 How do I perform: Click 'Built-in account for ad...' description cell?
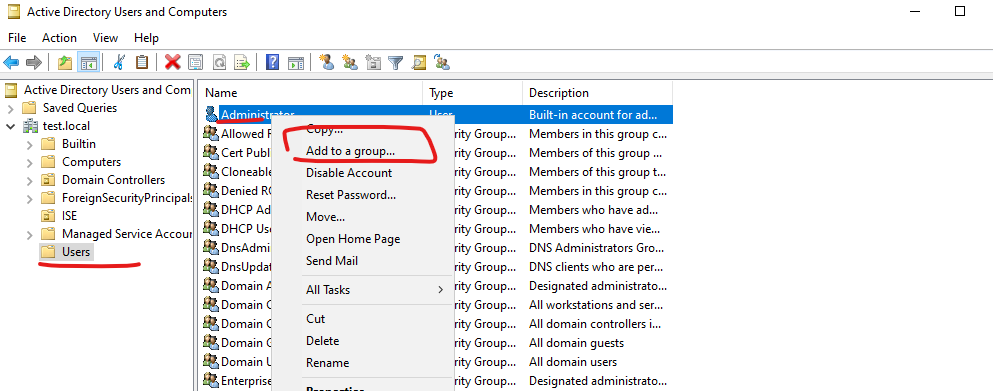pyautogui.click(x=593, y=115)
